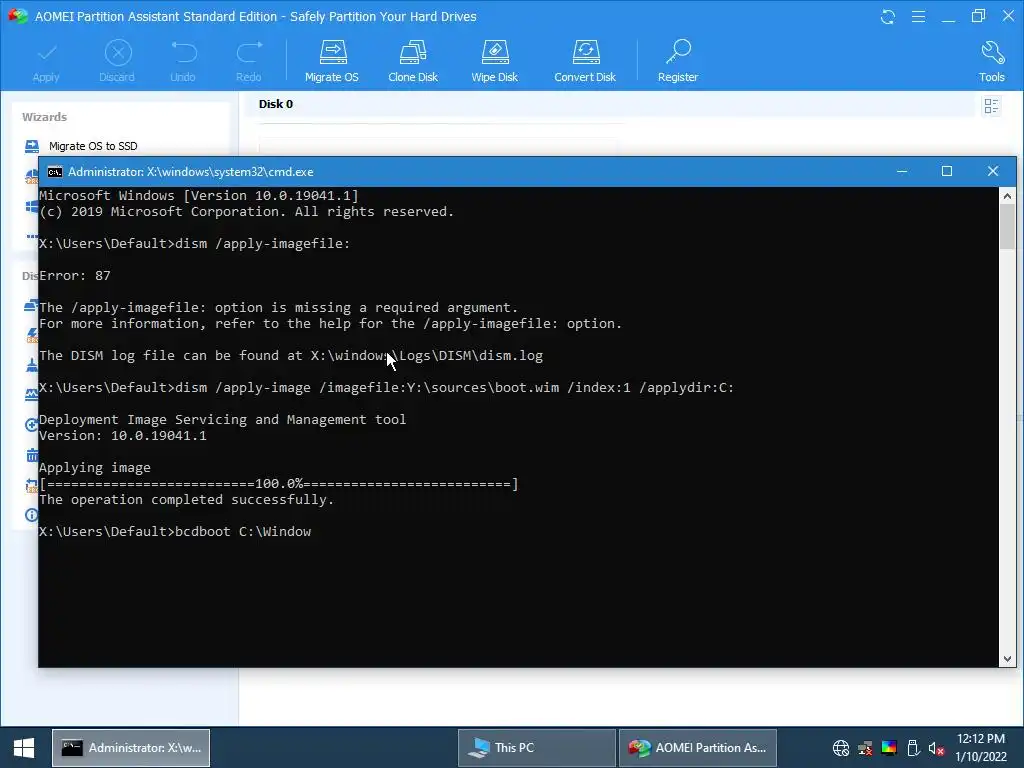The image size is (1024, 768).
Task: Click the Wizards section header
Action: (x=44, y=117)
